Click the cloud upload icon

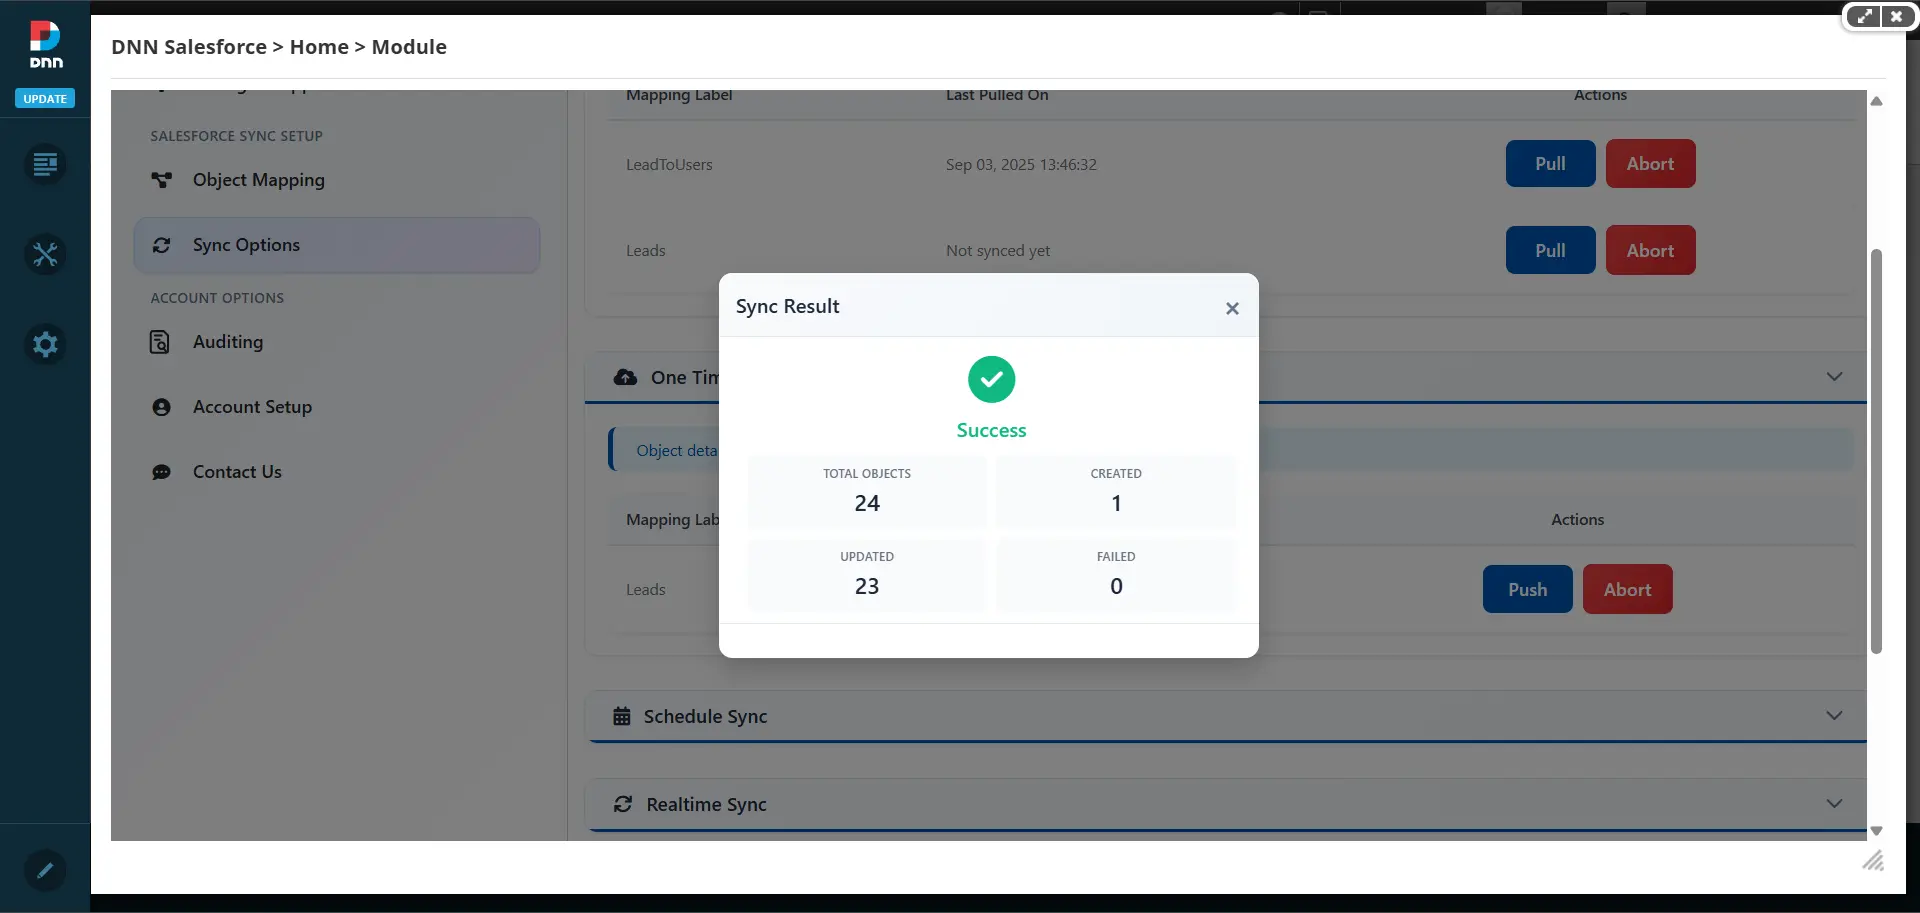tap(625, 378)
